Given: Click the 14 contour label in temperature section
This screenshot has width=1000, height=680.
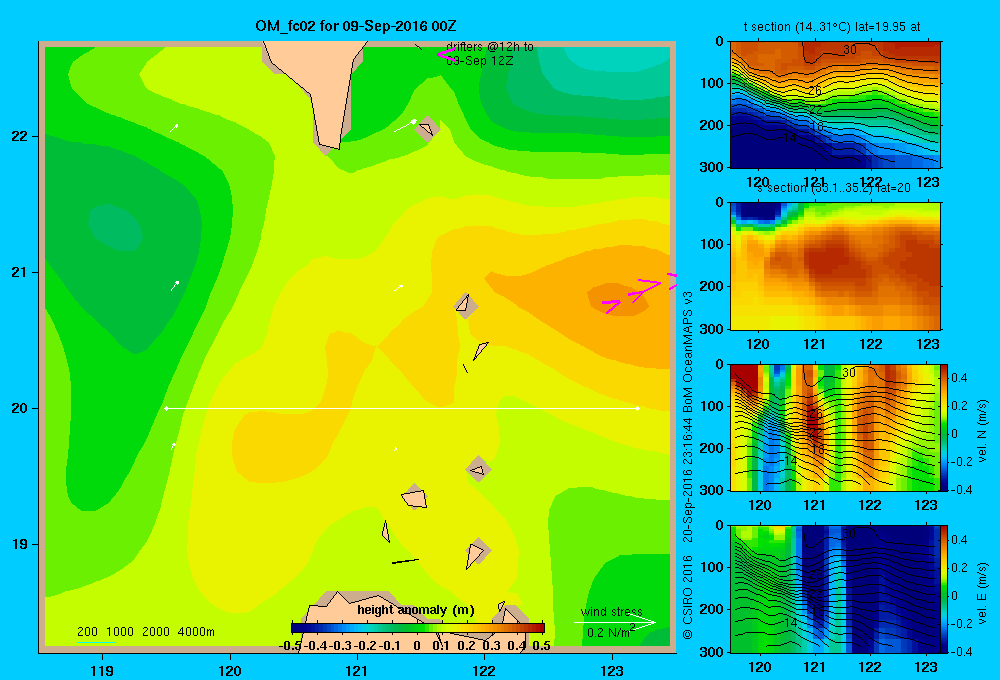Looking at the screenshot, I should [x=790, y=138].
